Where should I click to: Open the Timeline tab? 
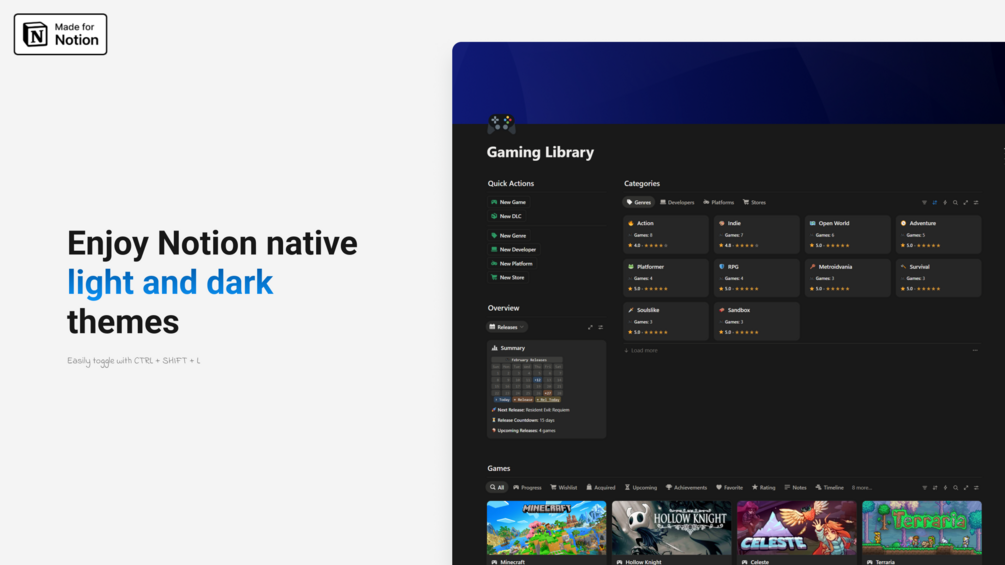[829, 487]
